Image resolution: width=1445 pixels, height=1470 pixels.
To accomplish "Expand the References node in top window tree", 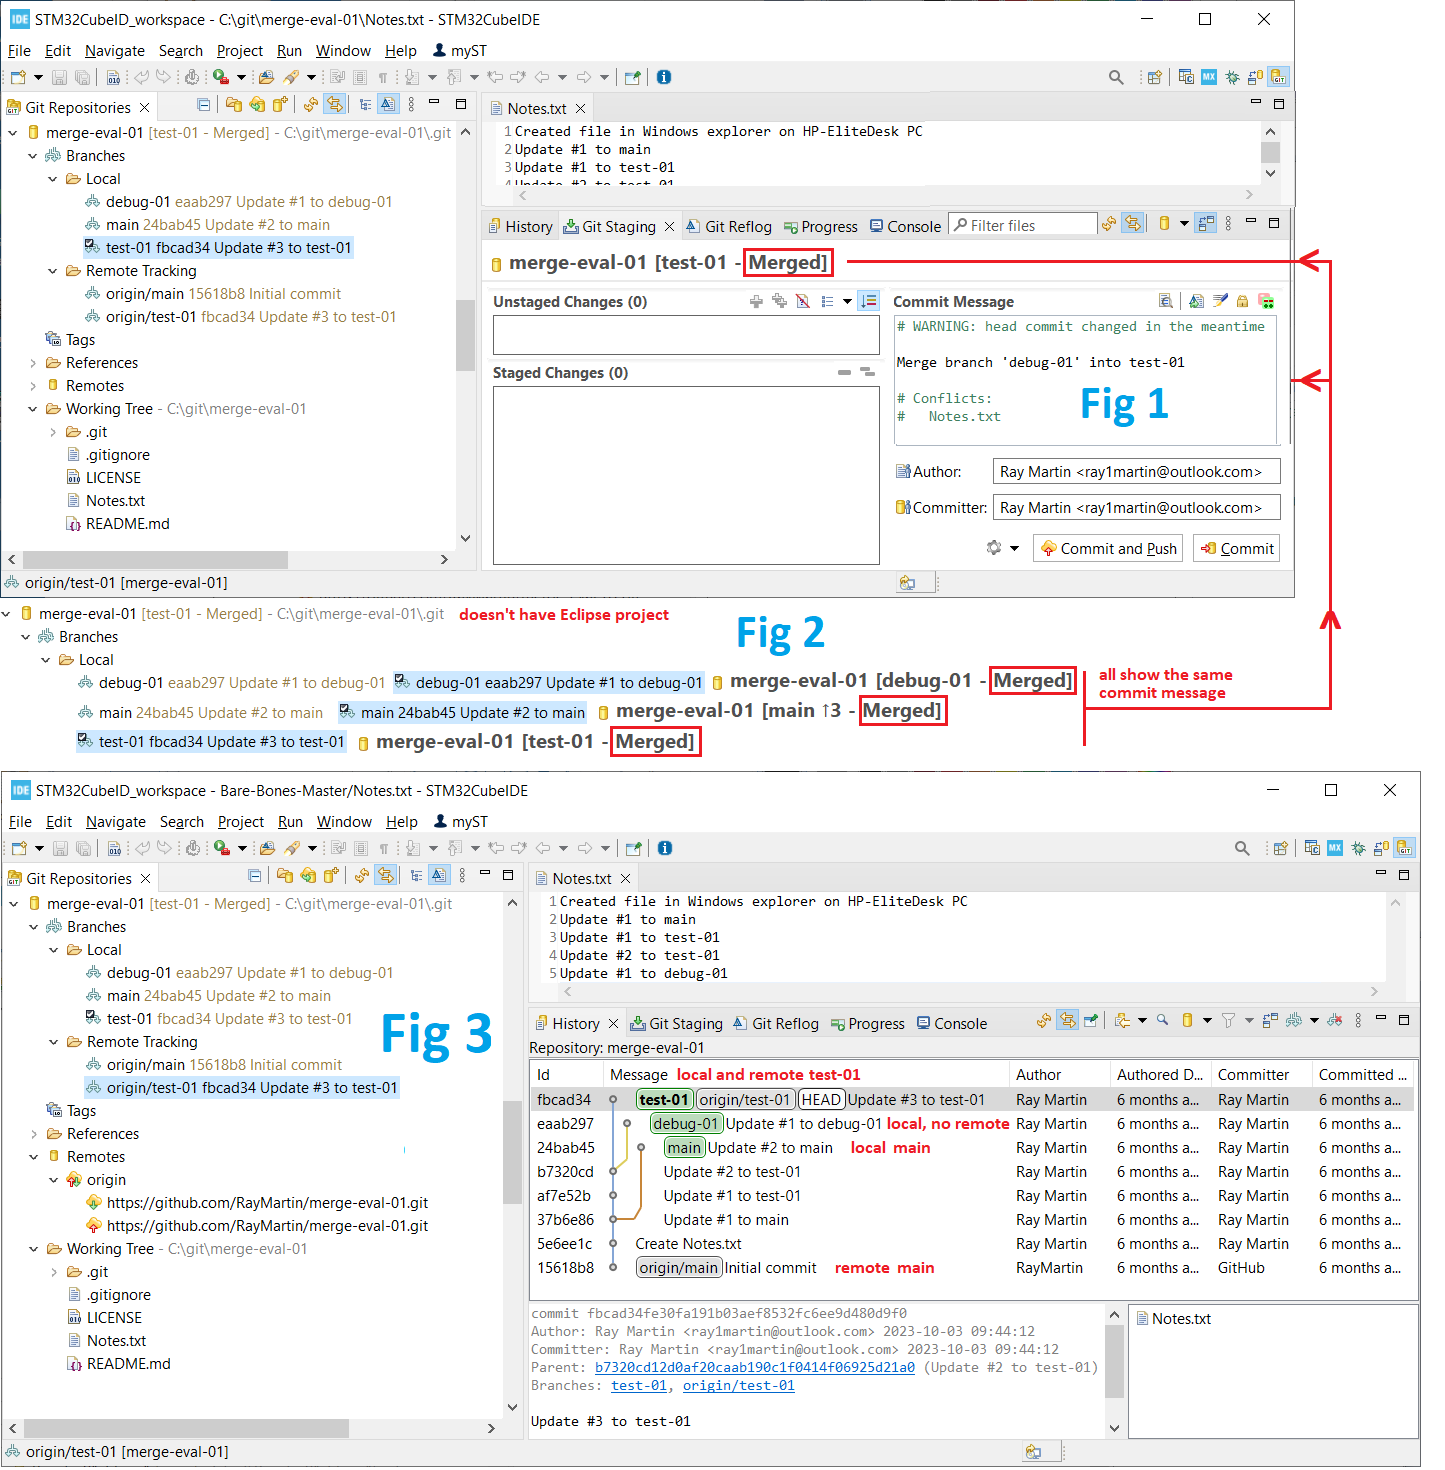I will (33, 363).
